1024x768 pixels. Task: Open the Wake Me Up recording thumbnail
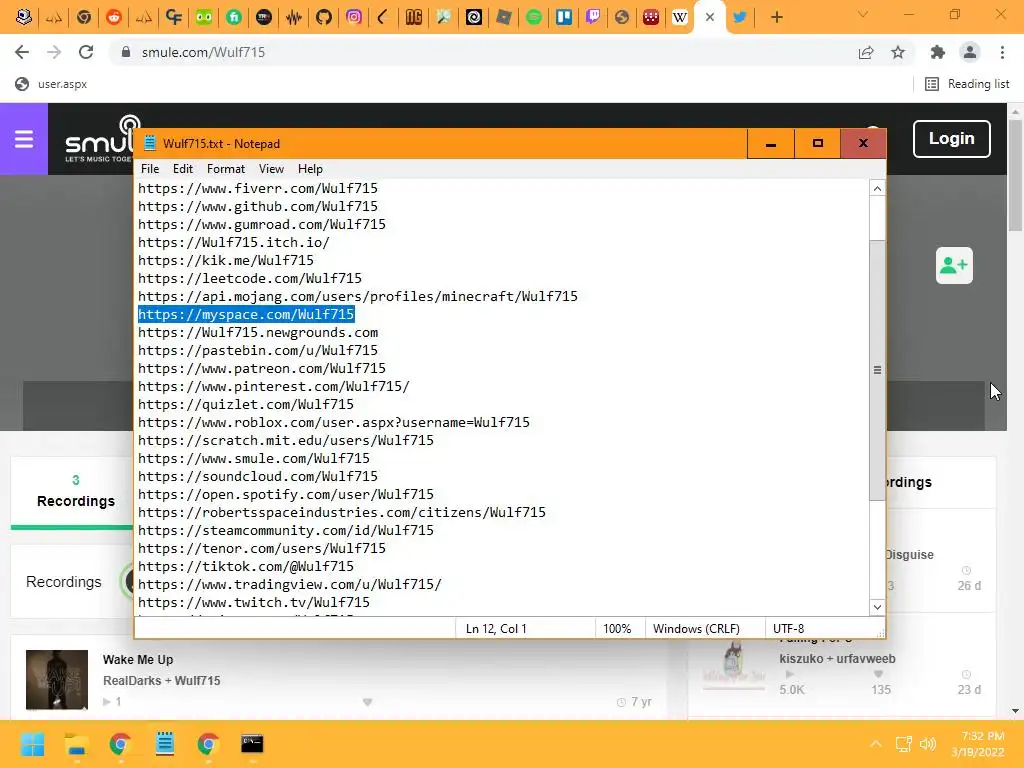[x=57, y=679]
